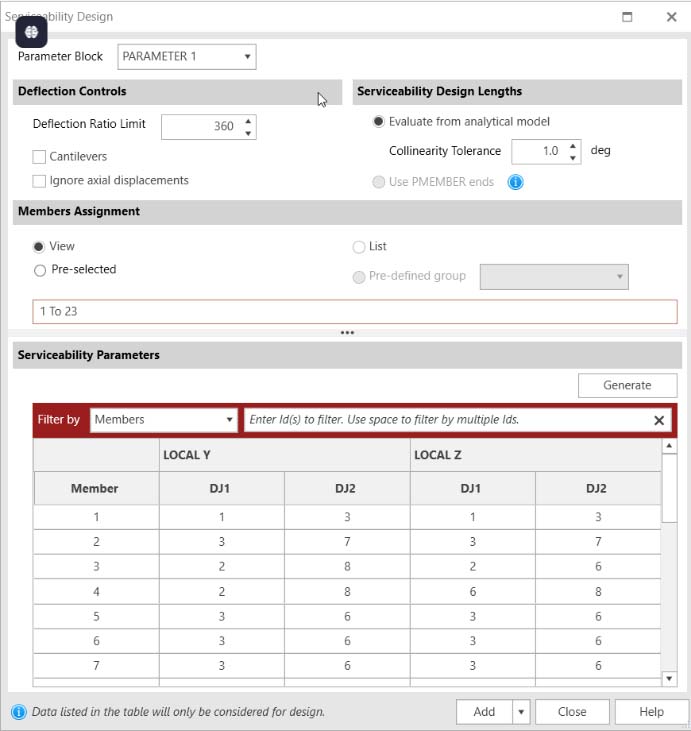Click the table scrollbar down arrow
The height and width of the screenshot is (731, 691).
pos(669,678)
